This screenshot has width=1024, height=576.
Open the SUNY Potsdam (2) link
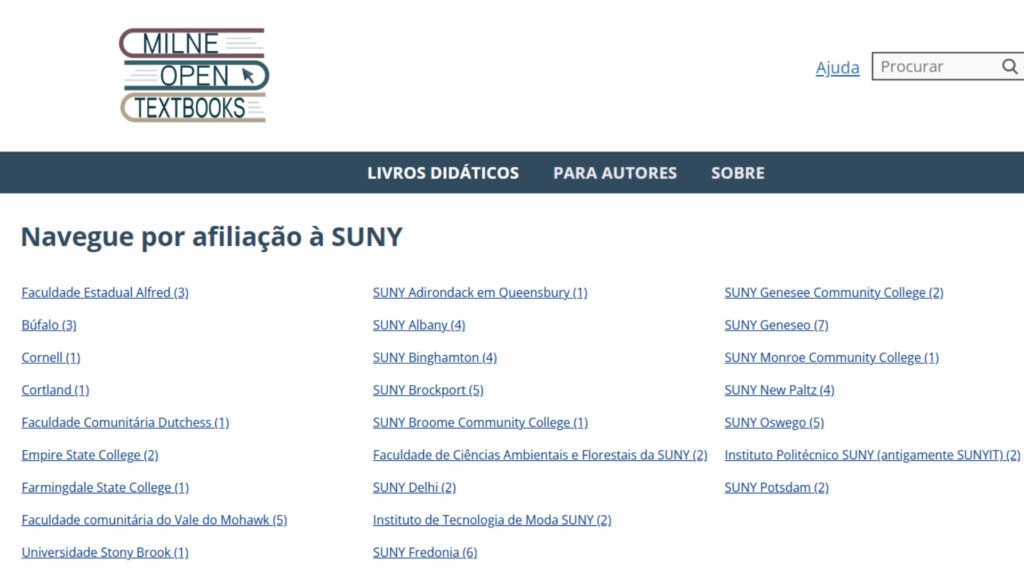pos(776,488)
